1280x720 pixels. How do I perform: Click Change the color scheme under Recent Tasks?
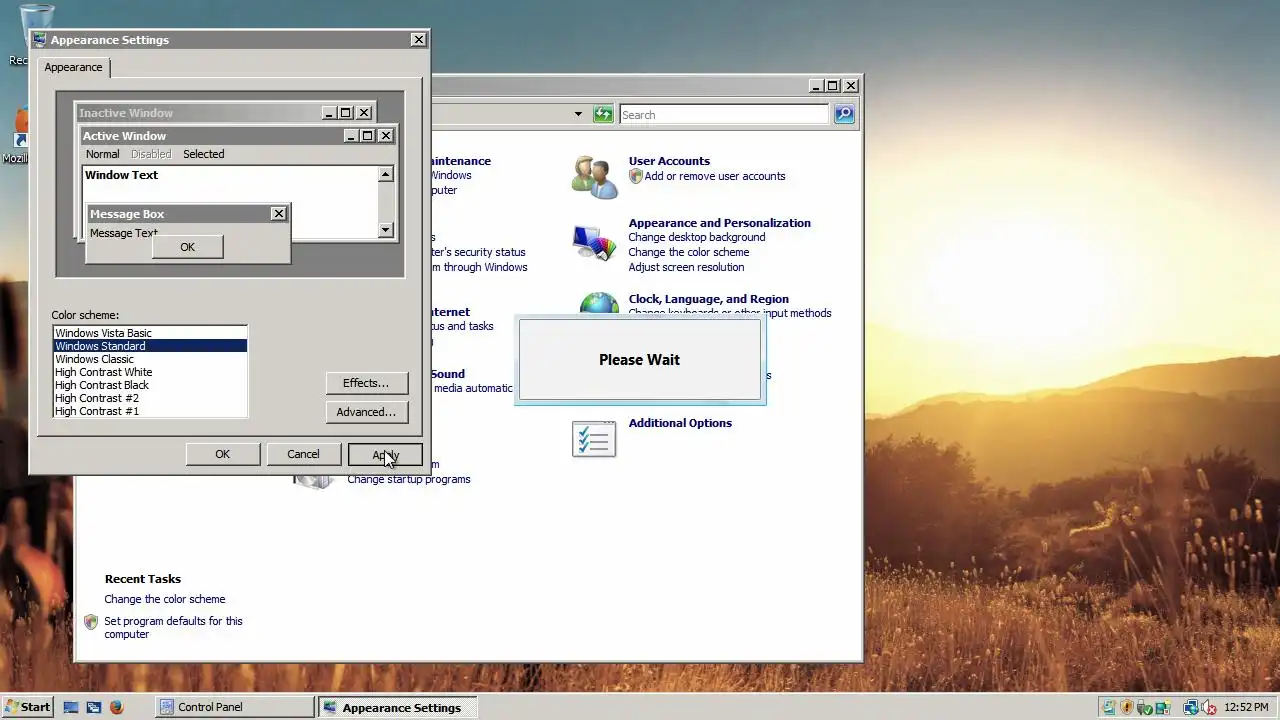(165, 599)
